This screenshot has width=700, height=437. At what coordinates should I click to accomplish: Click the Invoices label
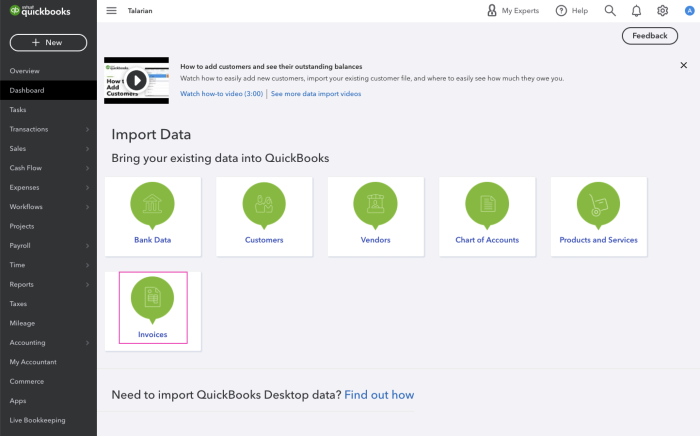click(152, 334)
